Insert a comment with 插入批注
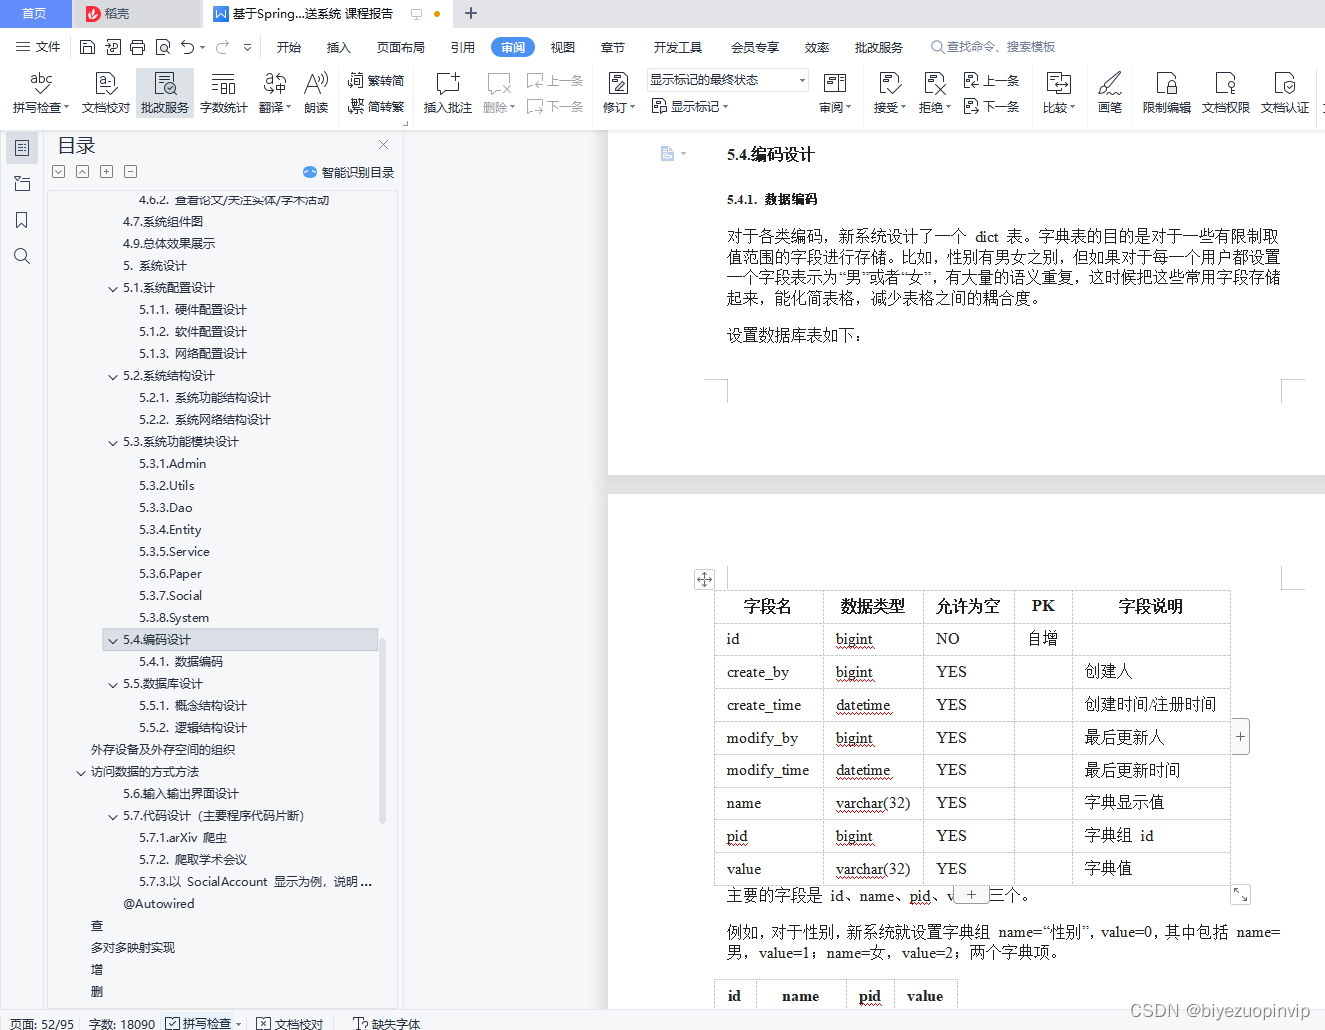Image resolution: width=1325 pixels, height=1030 pixels. (x=447, y=93)
